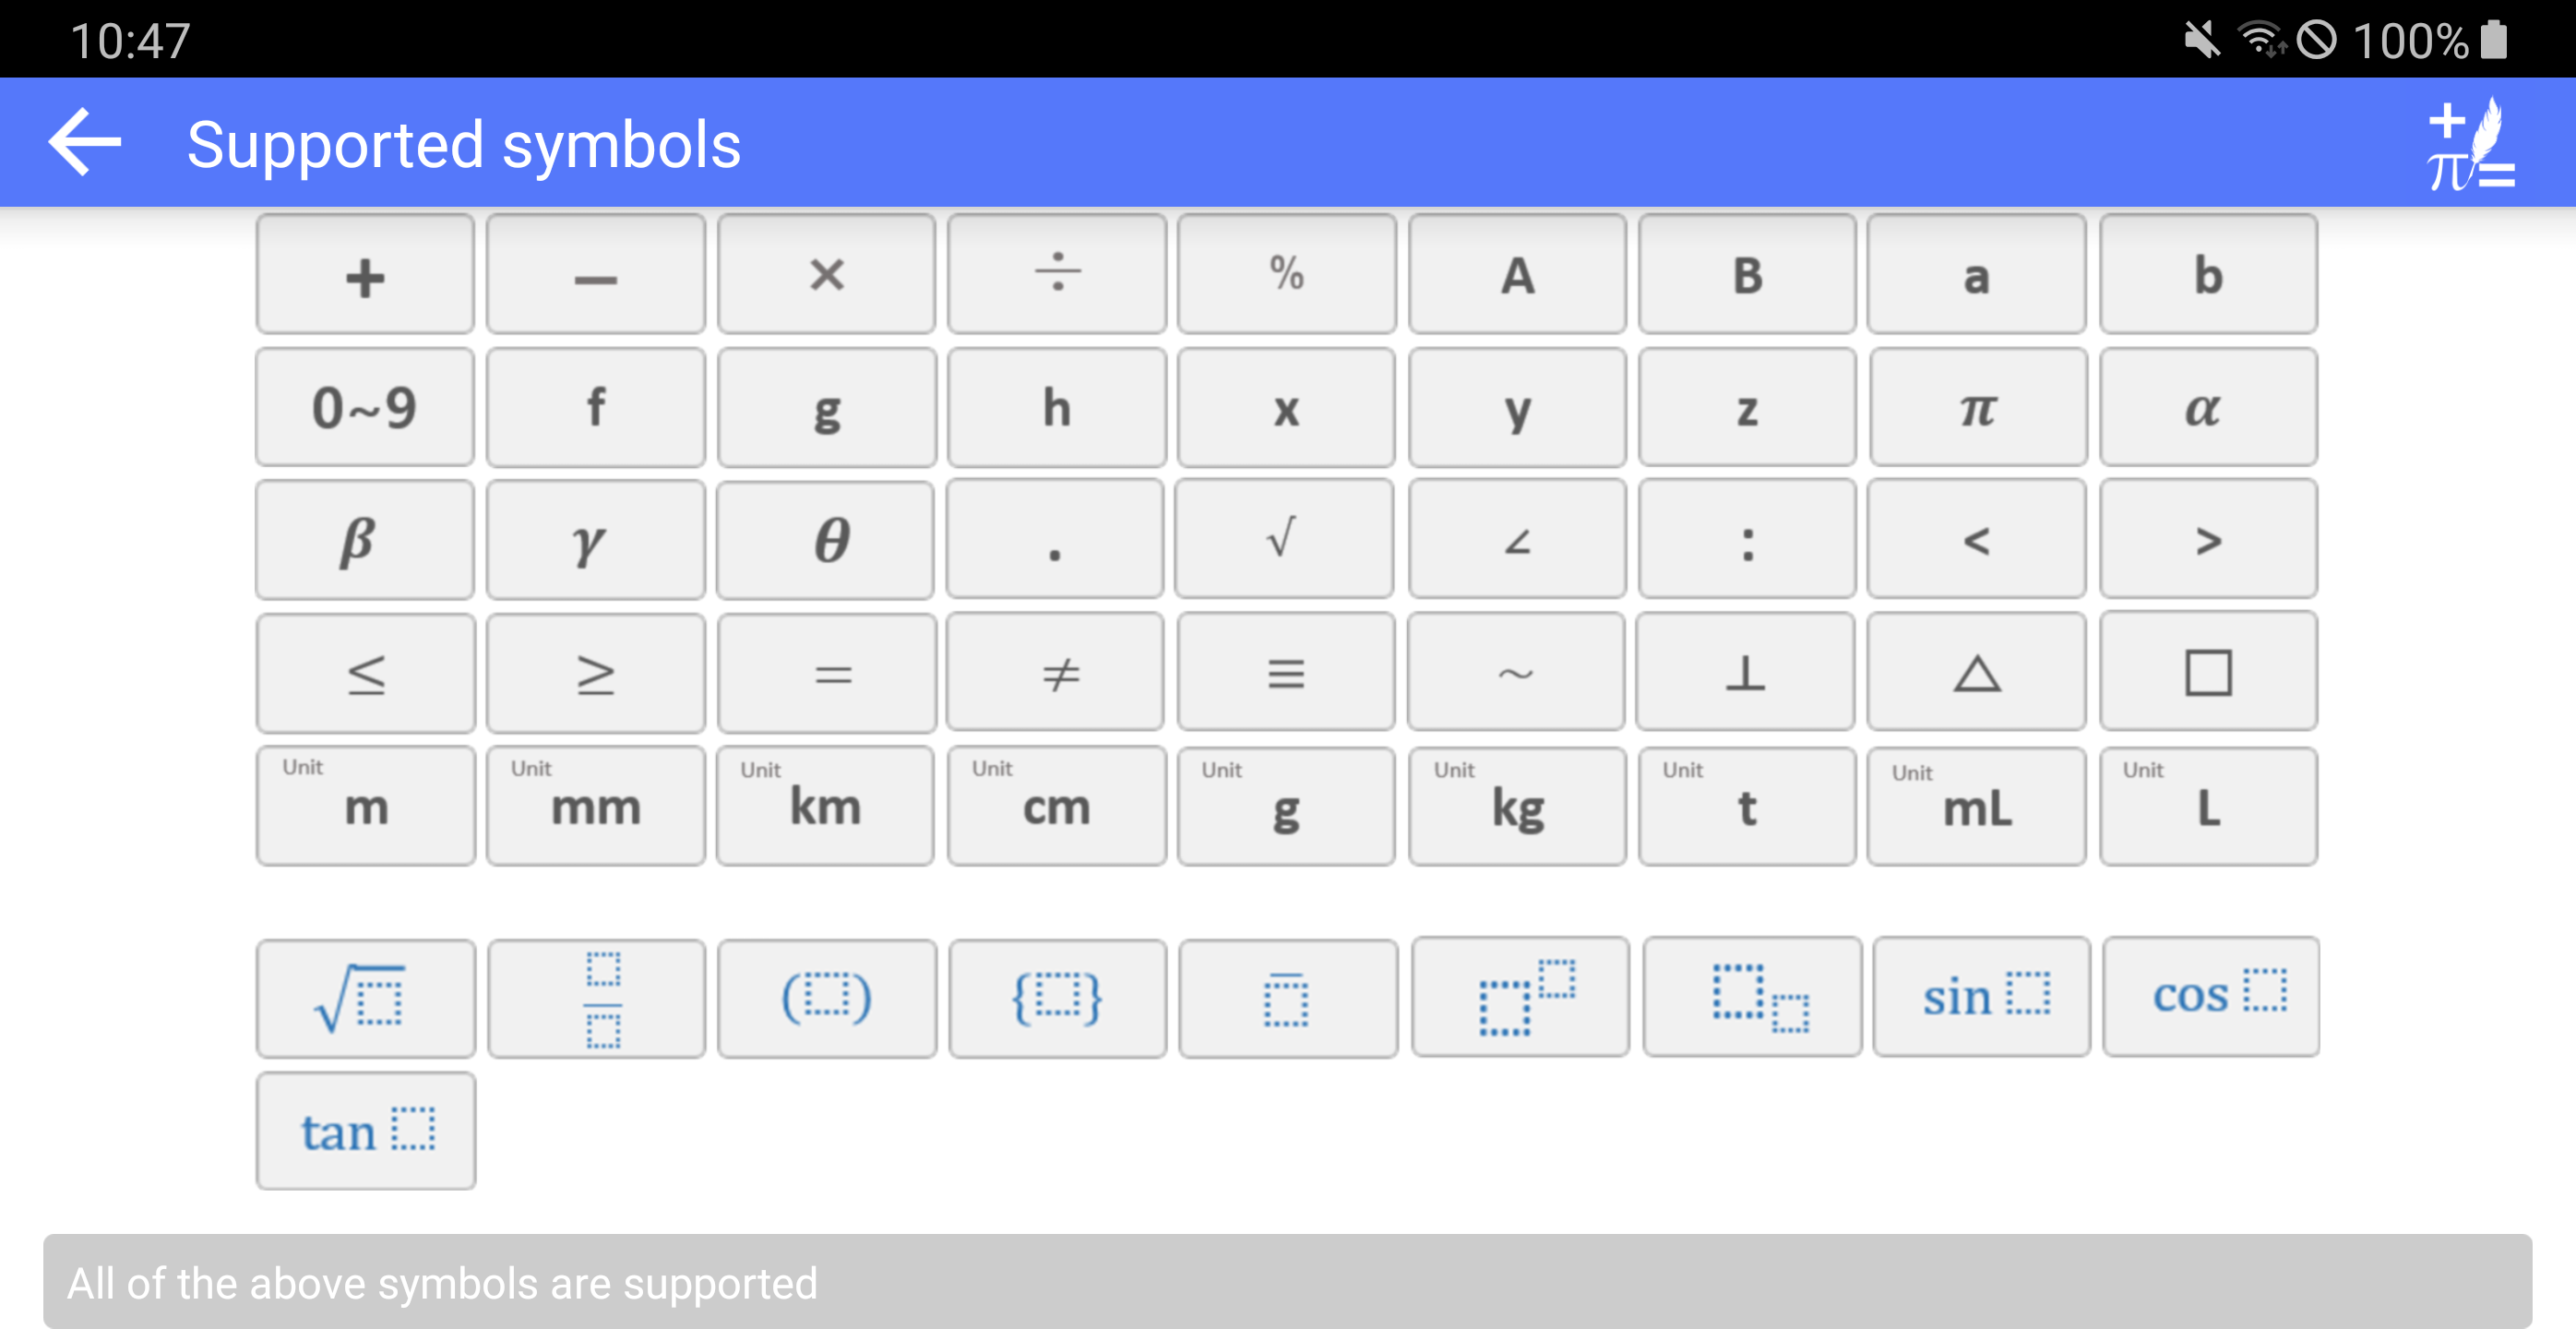Viewport: 2576px width, 1329px height.
Task: Select the triangle symbol key
Action: (x=1976, y=672)
